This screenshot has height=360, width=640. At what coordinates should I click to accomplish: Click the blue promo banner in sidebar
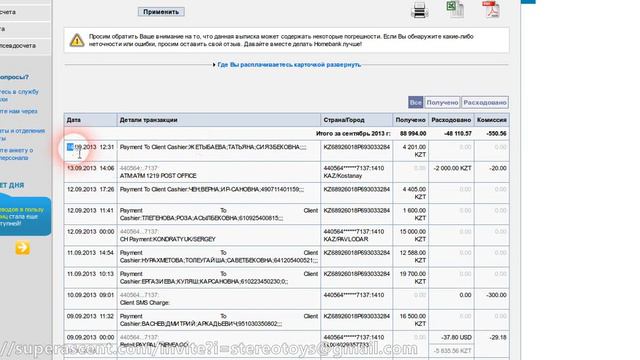pos(25,216)
